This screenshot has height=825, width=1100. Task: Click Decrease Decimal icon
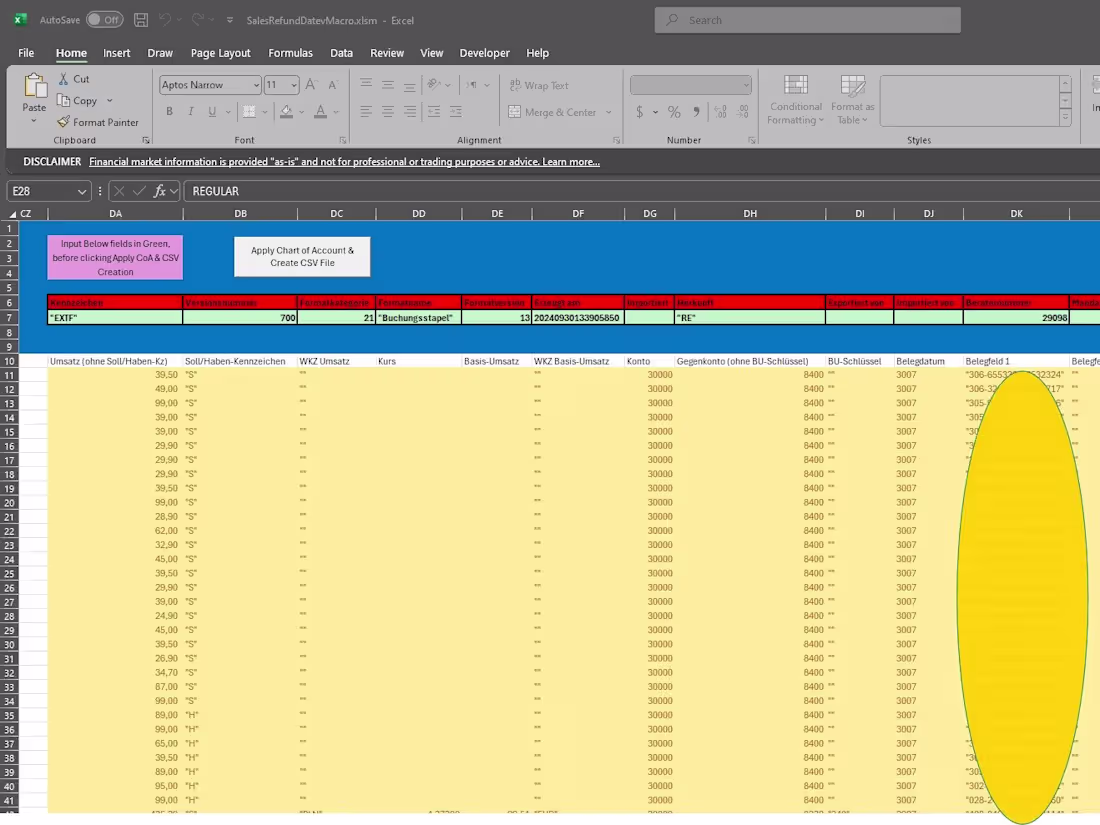pyautogui.click(x=743, y=112)
